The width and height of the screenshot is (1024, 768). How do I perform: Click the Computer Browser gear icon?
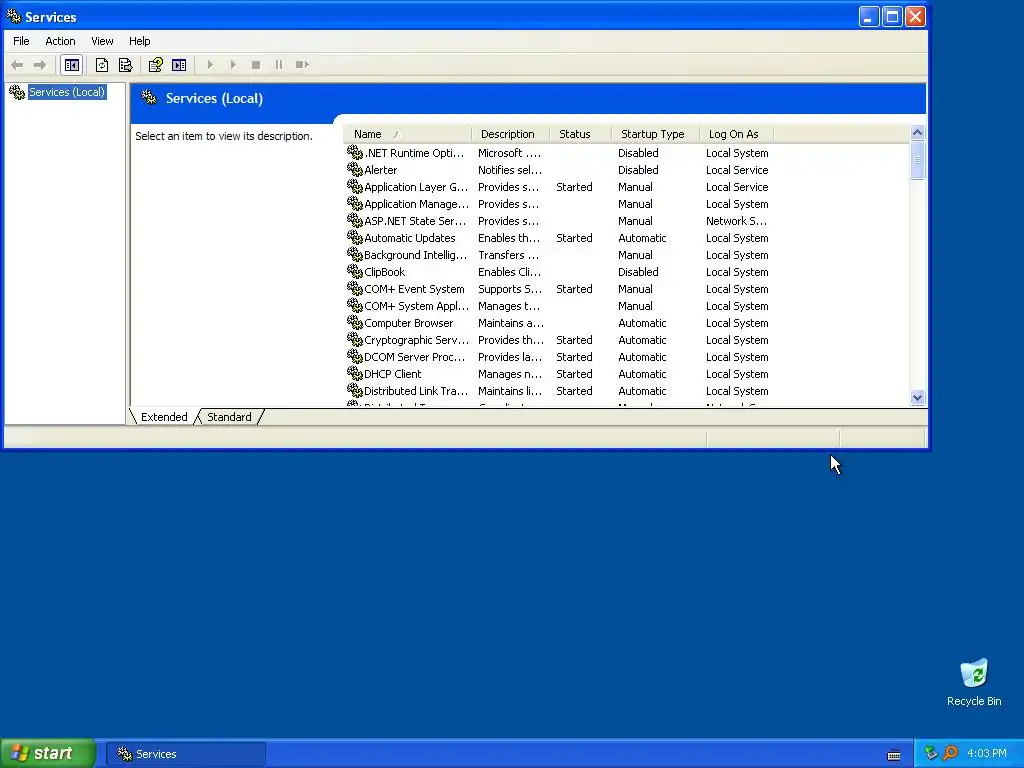[x=355, y=322]
